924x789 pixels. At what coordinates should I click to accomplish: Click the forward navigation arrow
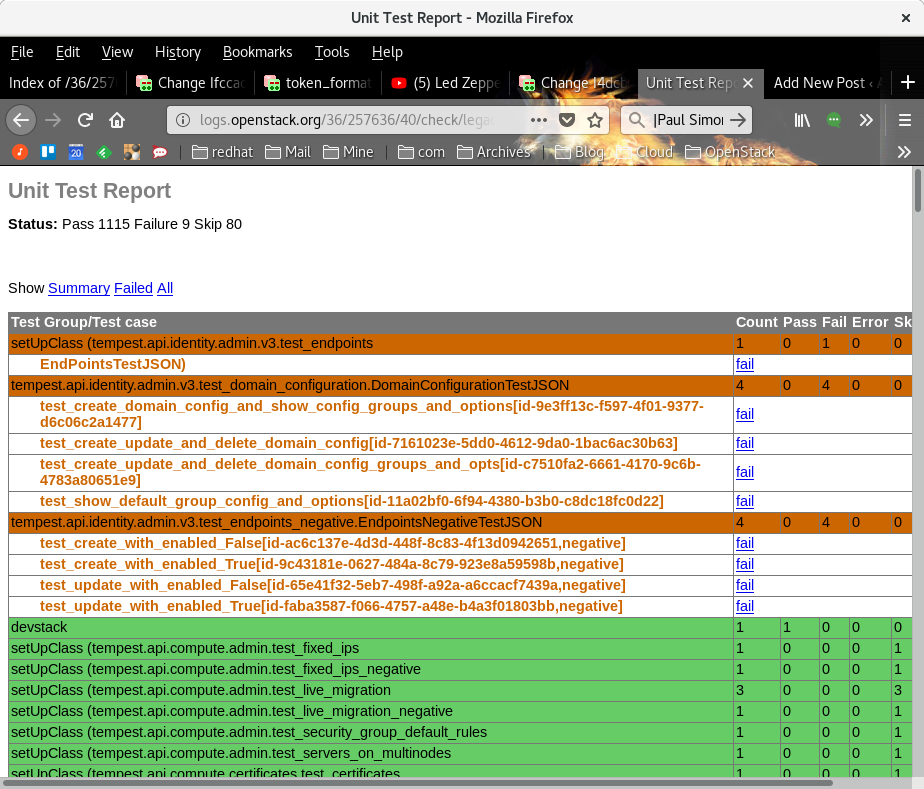tap(53, 120)
